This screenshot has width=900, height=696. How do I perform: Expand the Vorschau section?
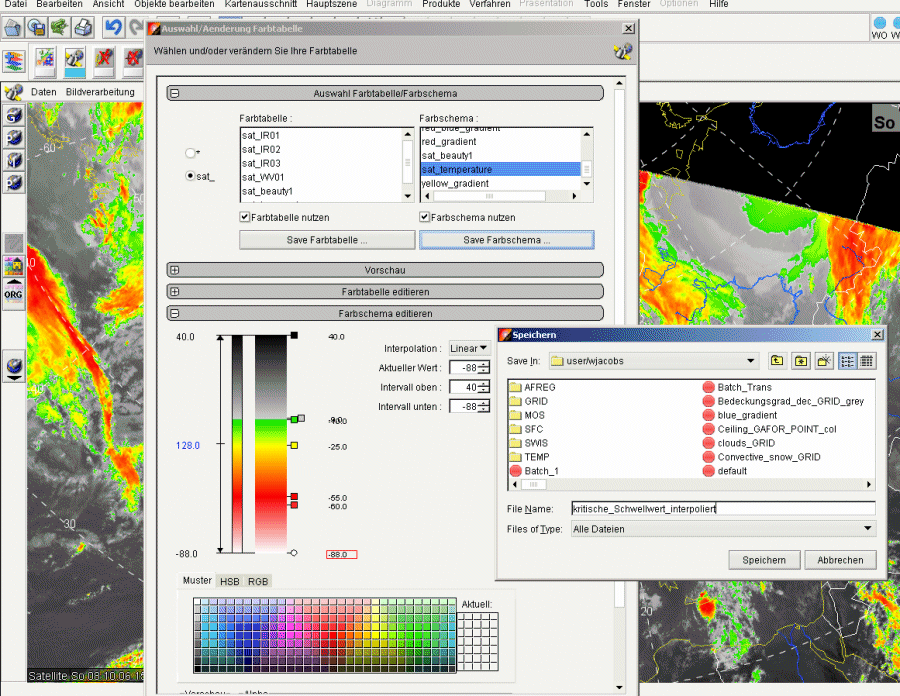tap(175, 270)
